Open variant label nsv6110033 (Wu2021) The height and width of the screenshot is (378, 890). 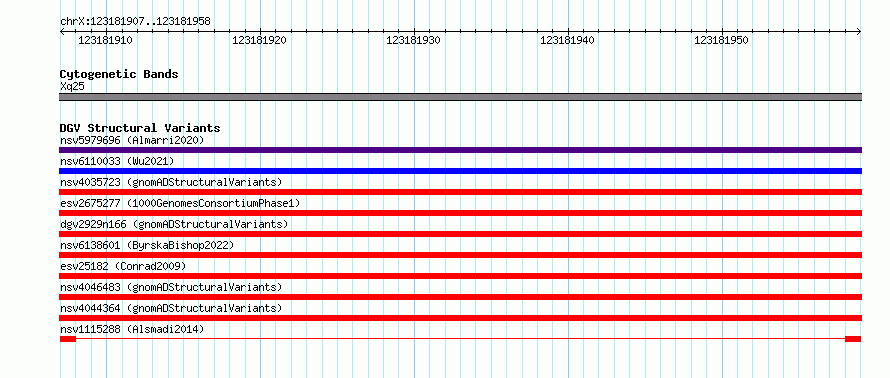pos(117,161)
